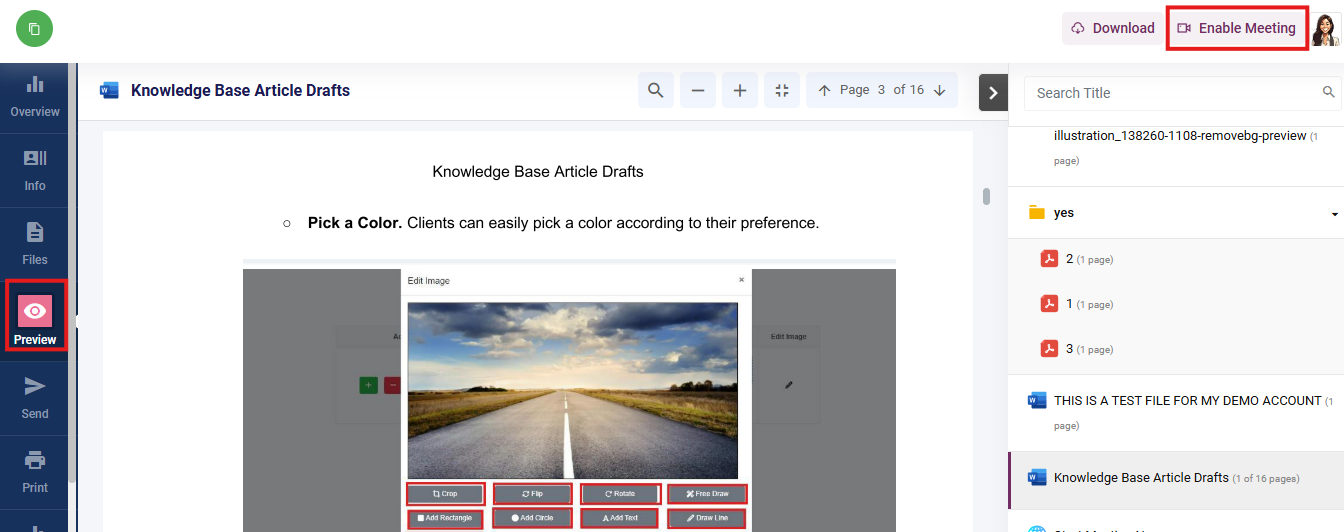This screenshot has height=532, width=1344.
Task: Select the 'yes' folder row
Action: point(1176,213)
